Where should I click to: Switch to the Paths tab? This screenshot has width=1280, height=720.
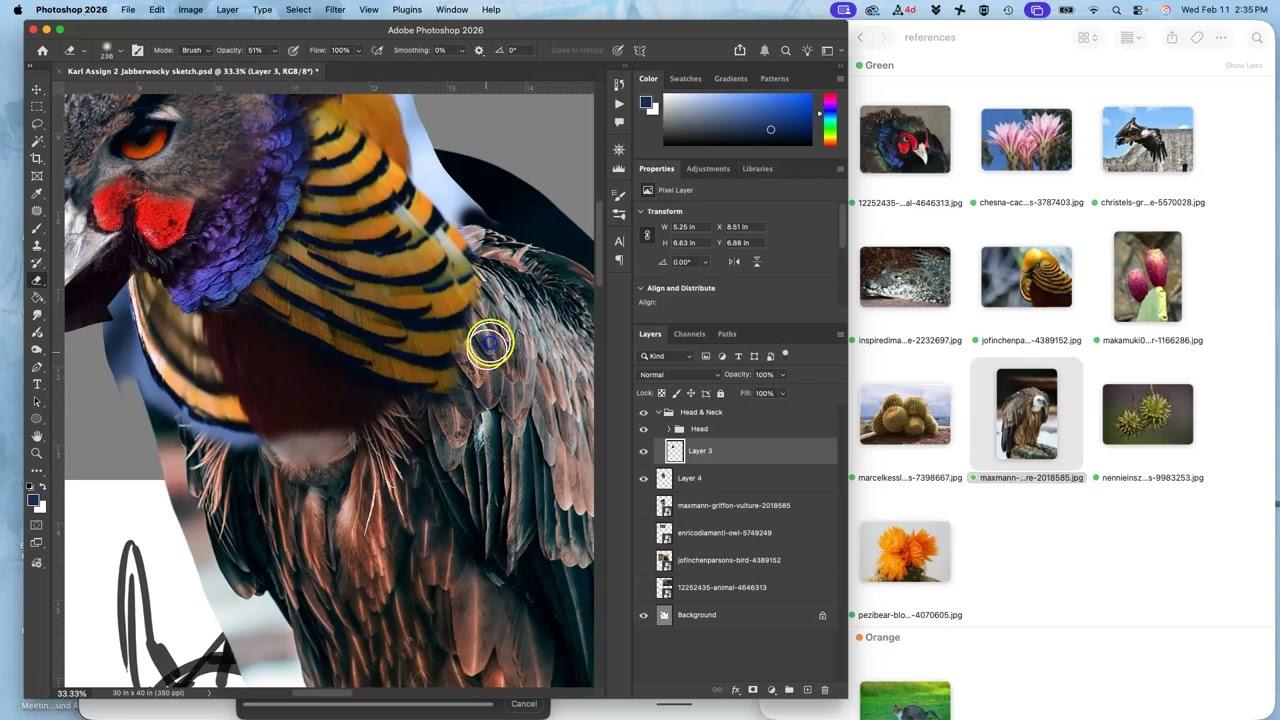coord(727,334)
